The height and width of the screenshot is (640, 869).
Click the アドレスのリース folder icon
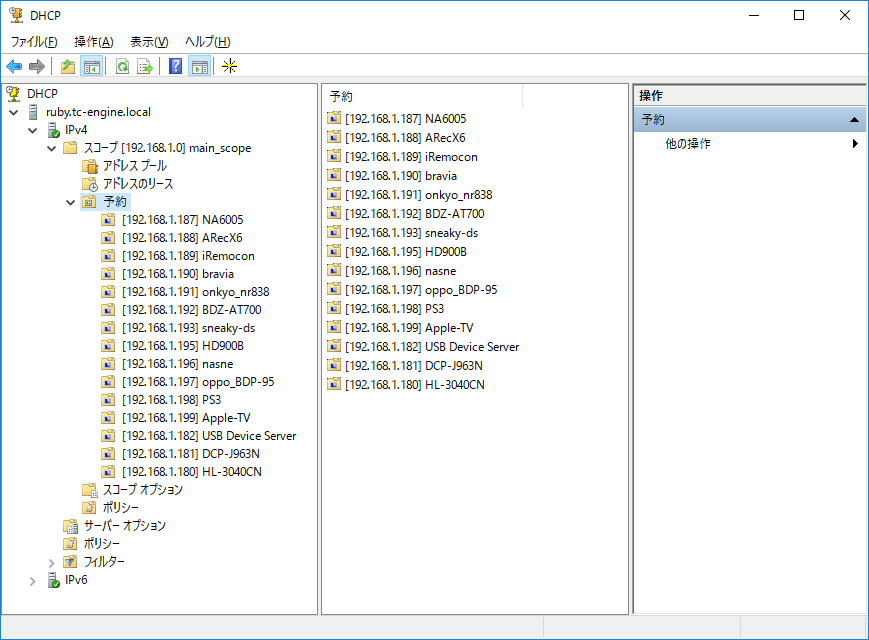tap(90, 184)
